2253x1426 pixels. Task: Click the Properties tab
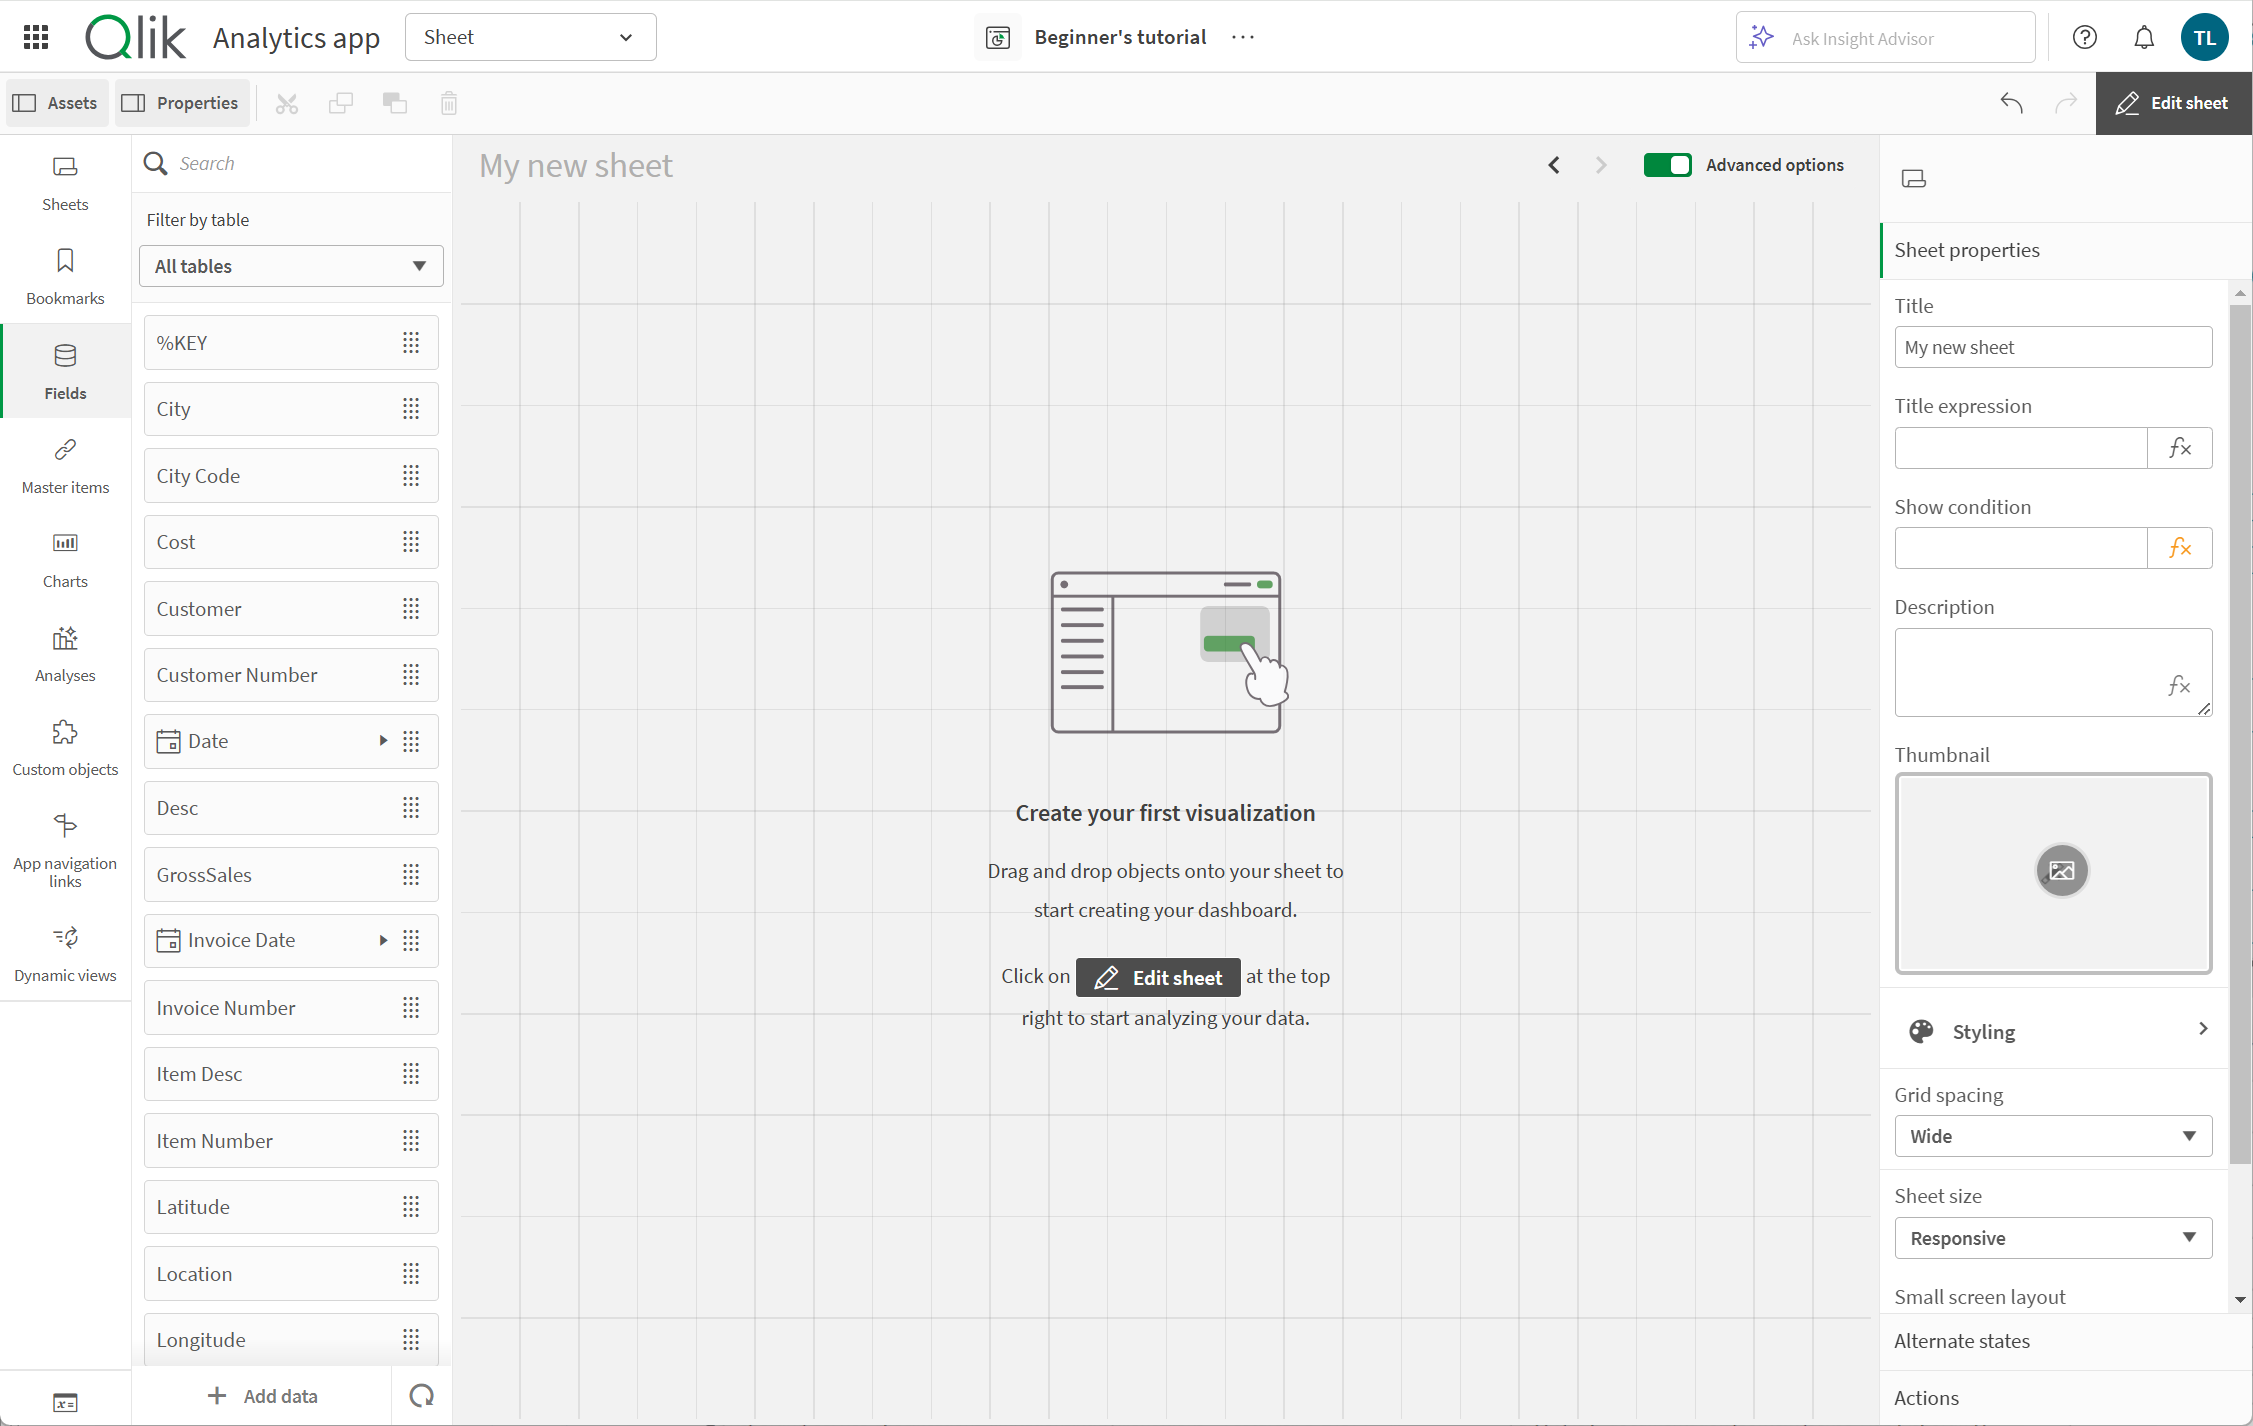point(179,102)
